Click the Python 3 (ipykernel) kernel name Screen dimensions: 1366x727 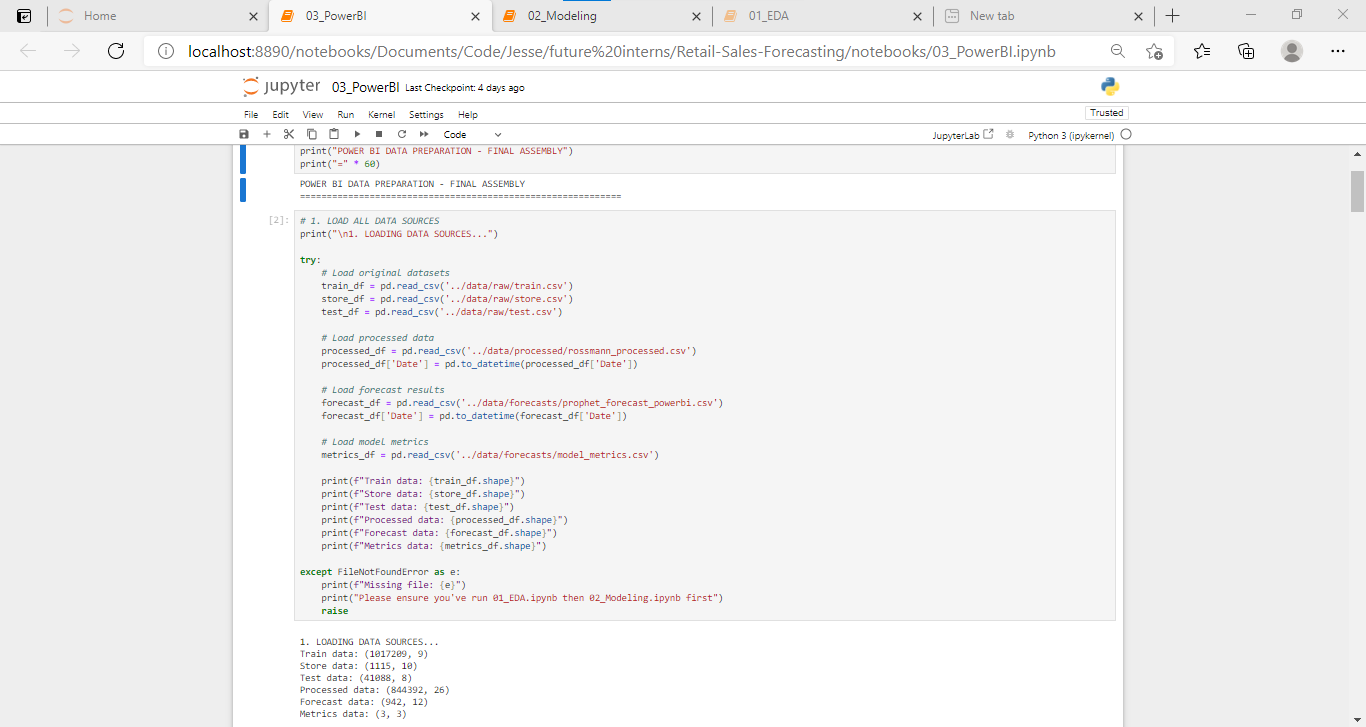[1071, 135]
